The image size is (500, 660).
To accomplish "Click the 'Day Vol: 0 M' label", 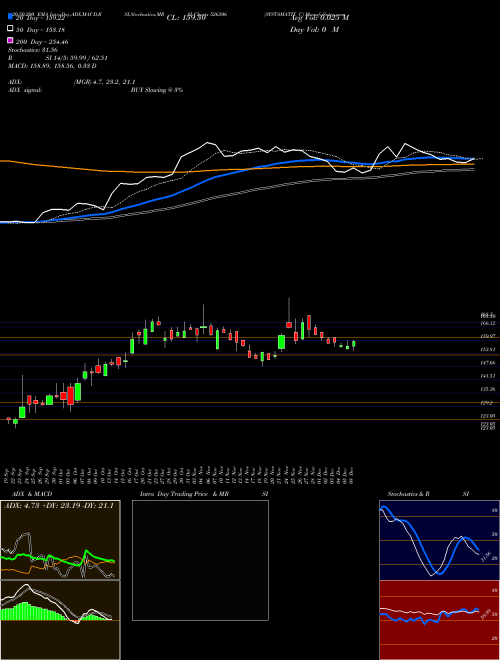I will (314, 30).
